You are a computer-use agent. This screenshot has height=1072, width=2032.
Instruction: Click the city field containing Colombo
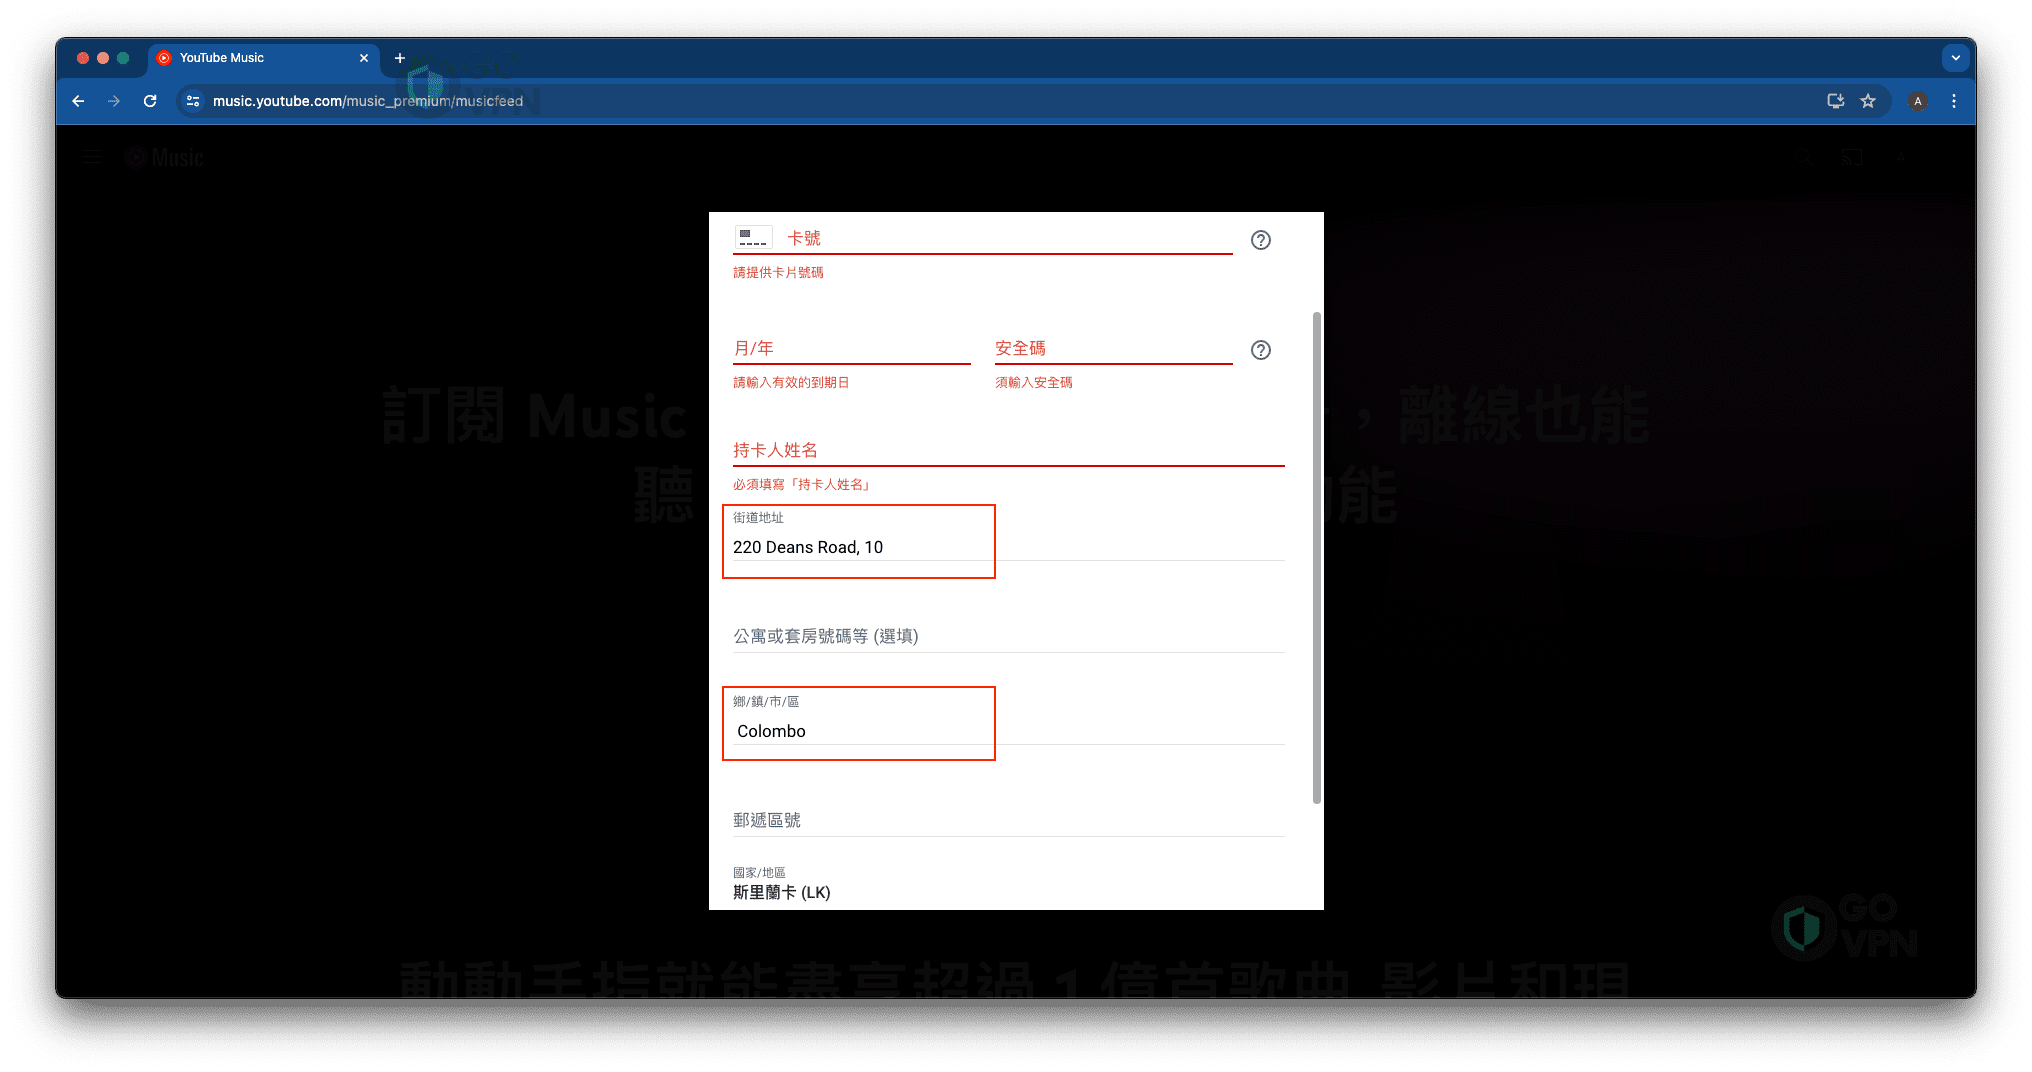click(x=1008, y=731)
